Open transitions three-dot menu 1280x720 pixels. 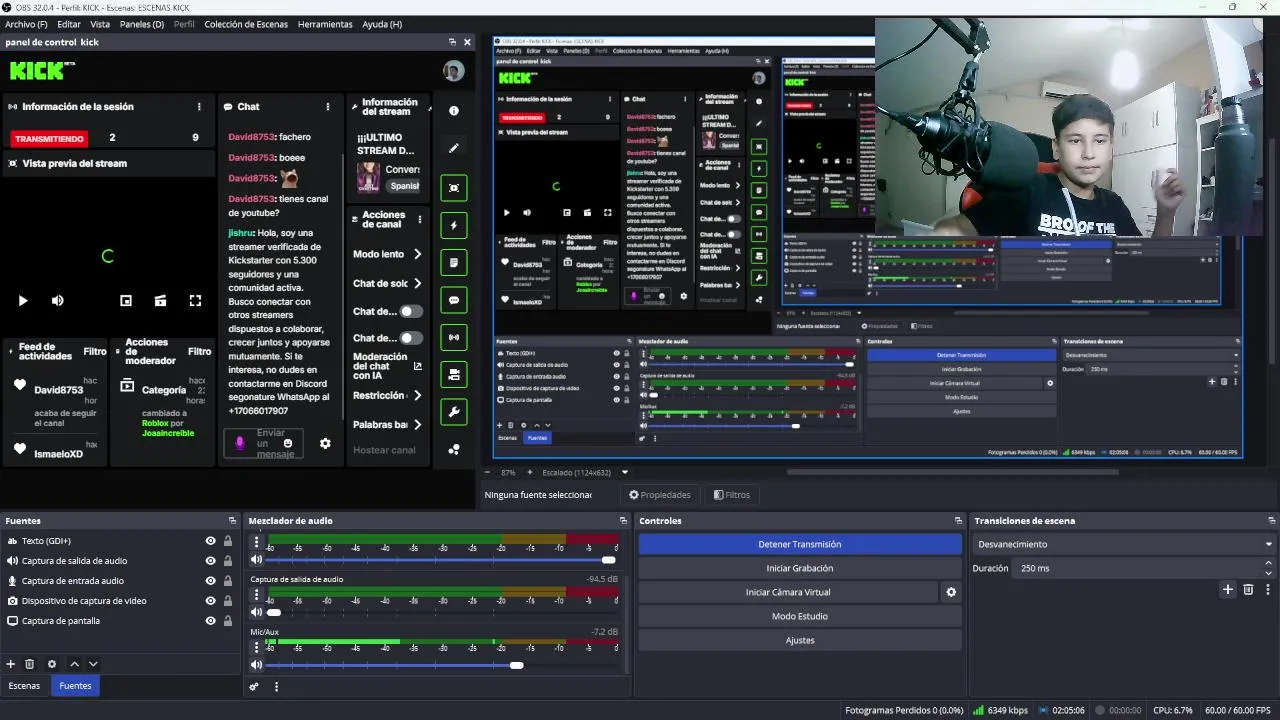tap(1268, 590)
